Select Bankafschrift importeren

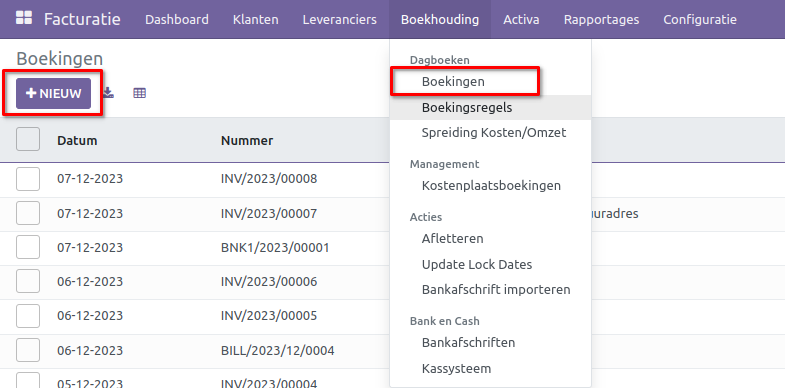(496, 290)
